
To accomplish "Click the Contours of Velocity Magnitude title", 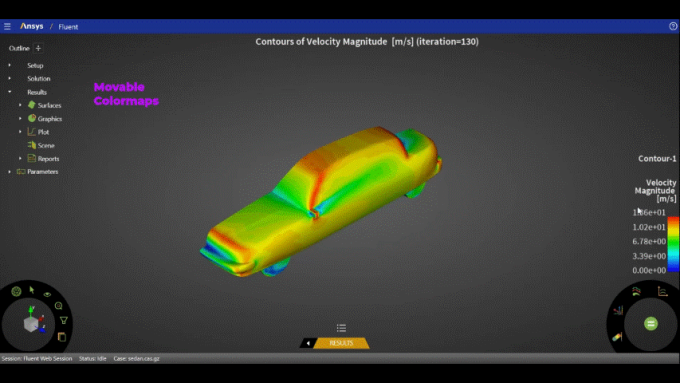I will coord(367,42).
